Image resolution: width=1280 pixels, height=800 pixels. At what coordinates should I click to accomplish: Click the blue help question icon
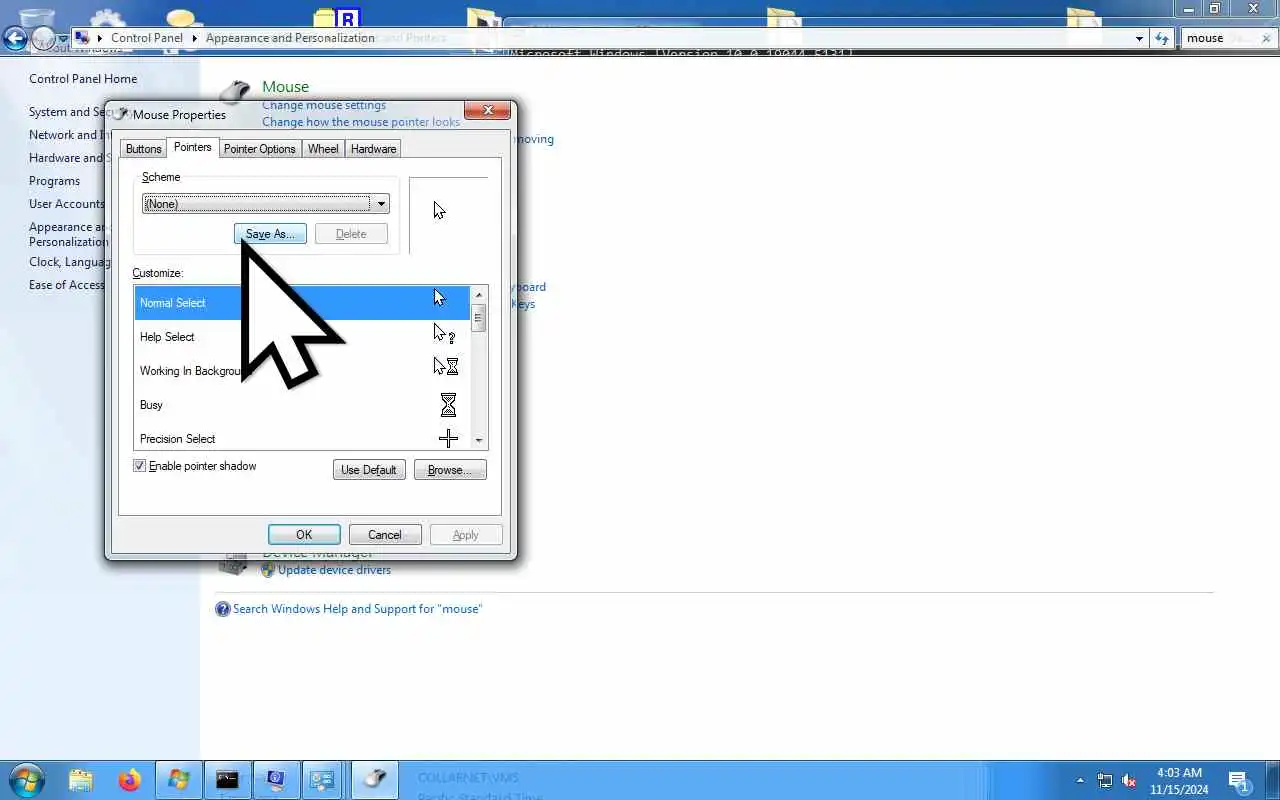223,609
